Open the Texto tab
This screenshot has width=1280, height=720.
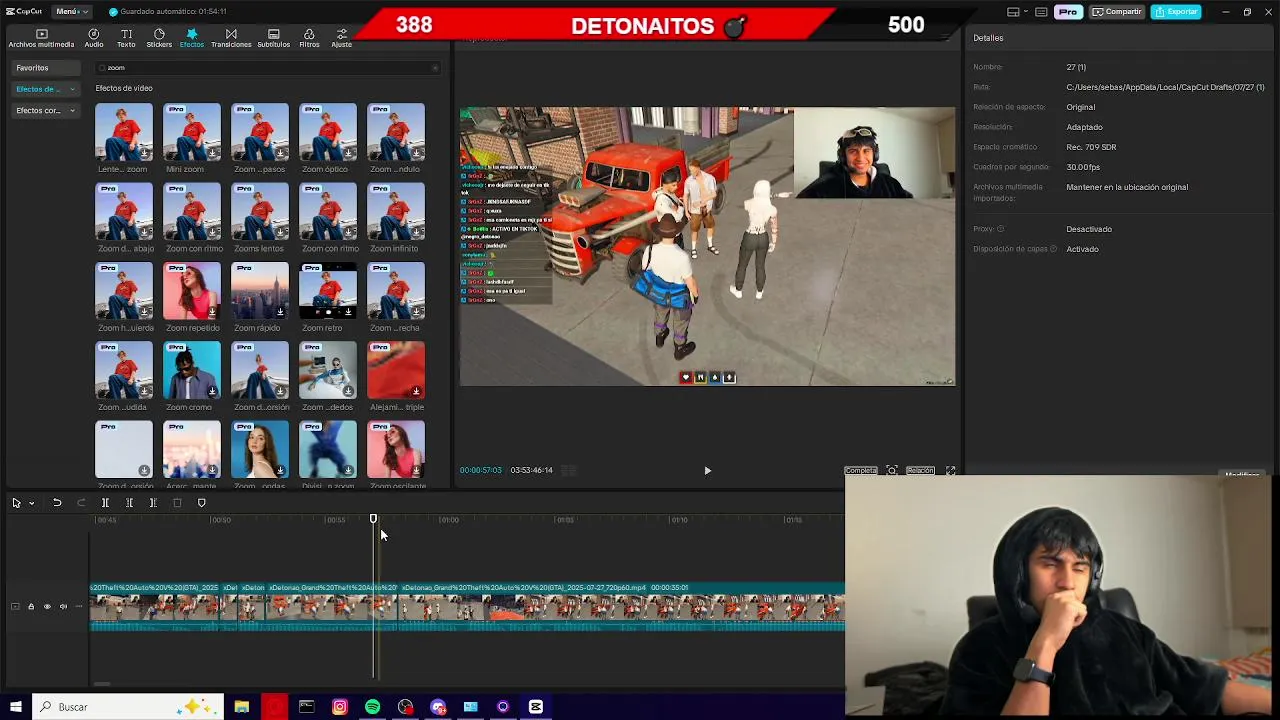(126, 39)
